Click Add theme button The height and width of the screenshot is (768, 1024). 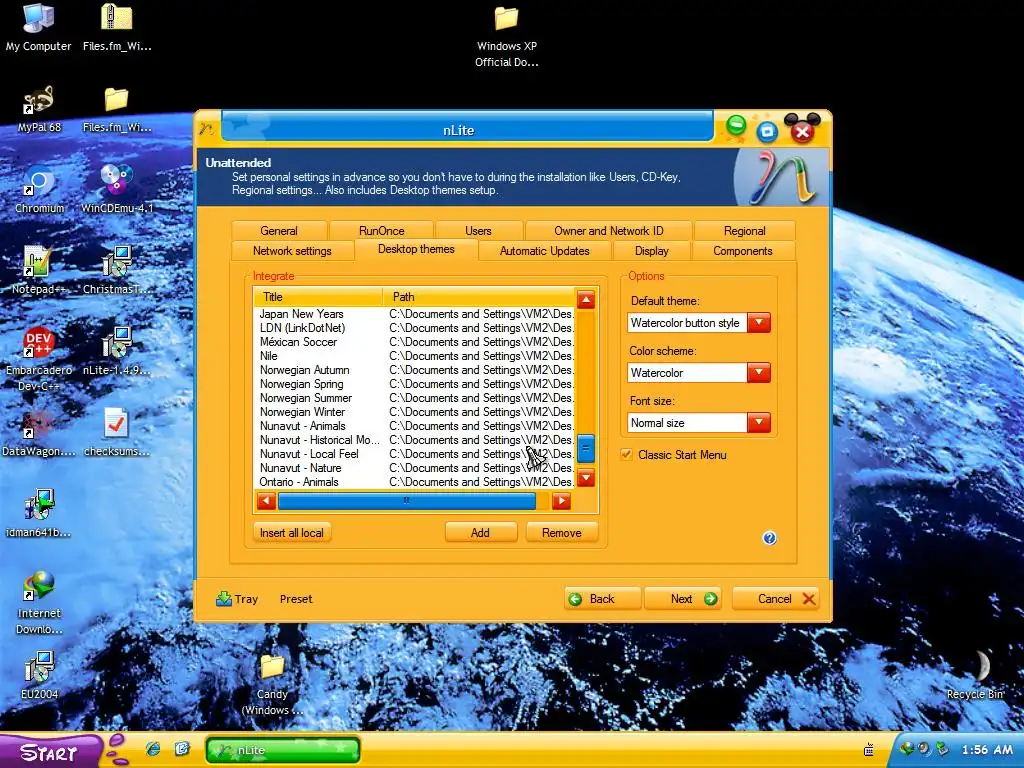481,532
